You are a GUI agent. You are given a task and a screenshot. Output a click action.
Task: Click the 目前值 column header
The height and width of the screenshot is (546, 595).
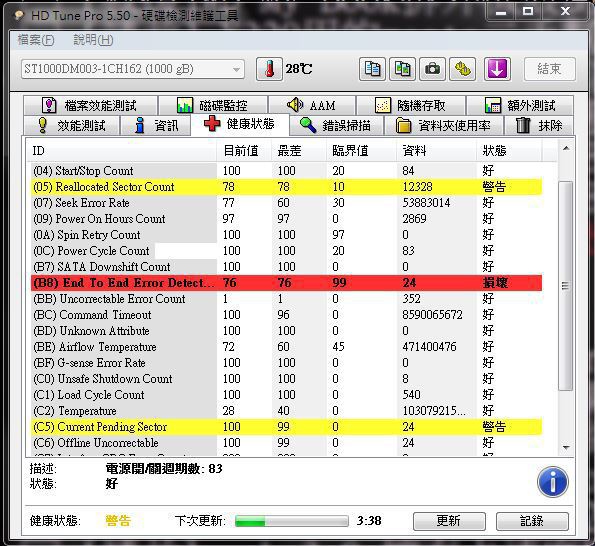[244, 151]
